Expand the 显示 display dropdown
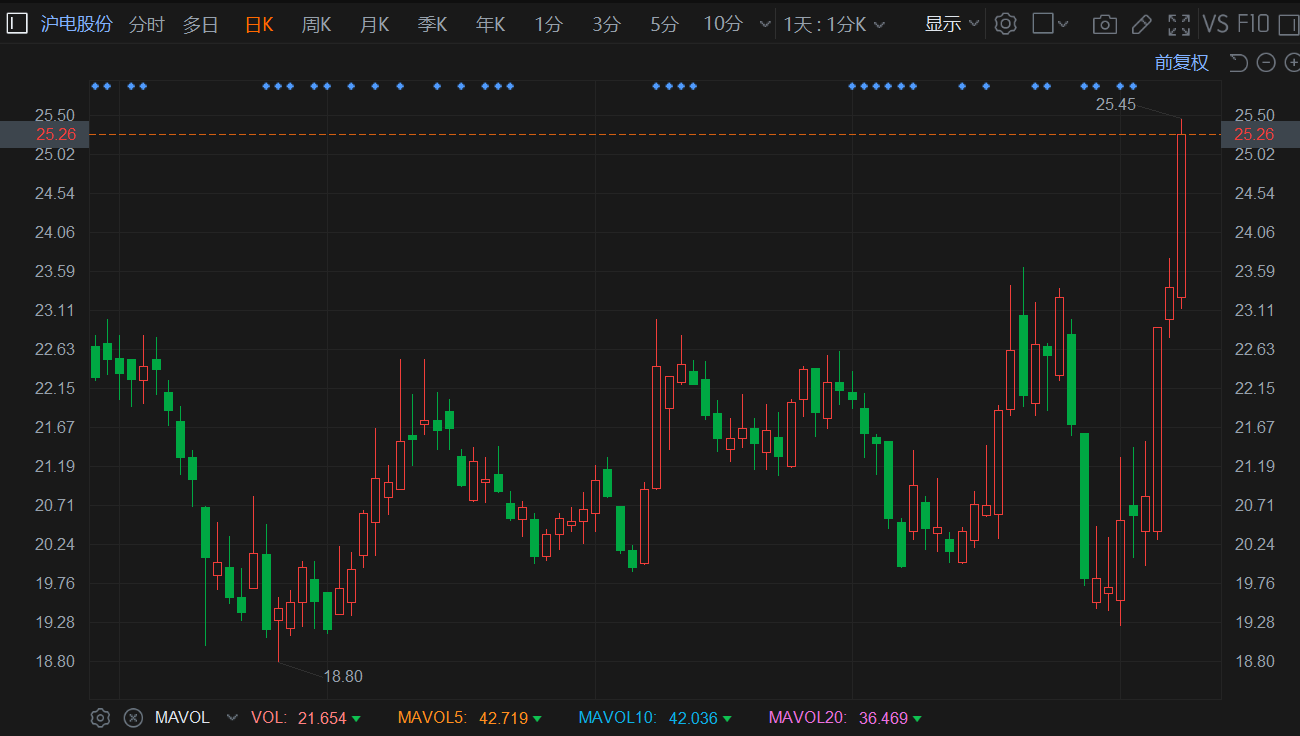This screenshot has height=736, width=1300. tap(951, 24)
